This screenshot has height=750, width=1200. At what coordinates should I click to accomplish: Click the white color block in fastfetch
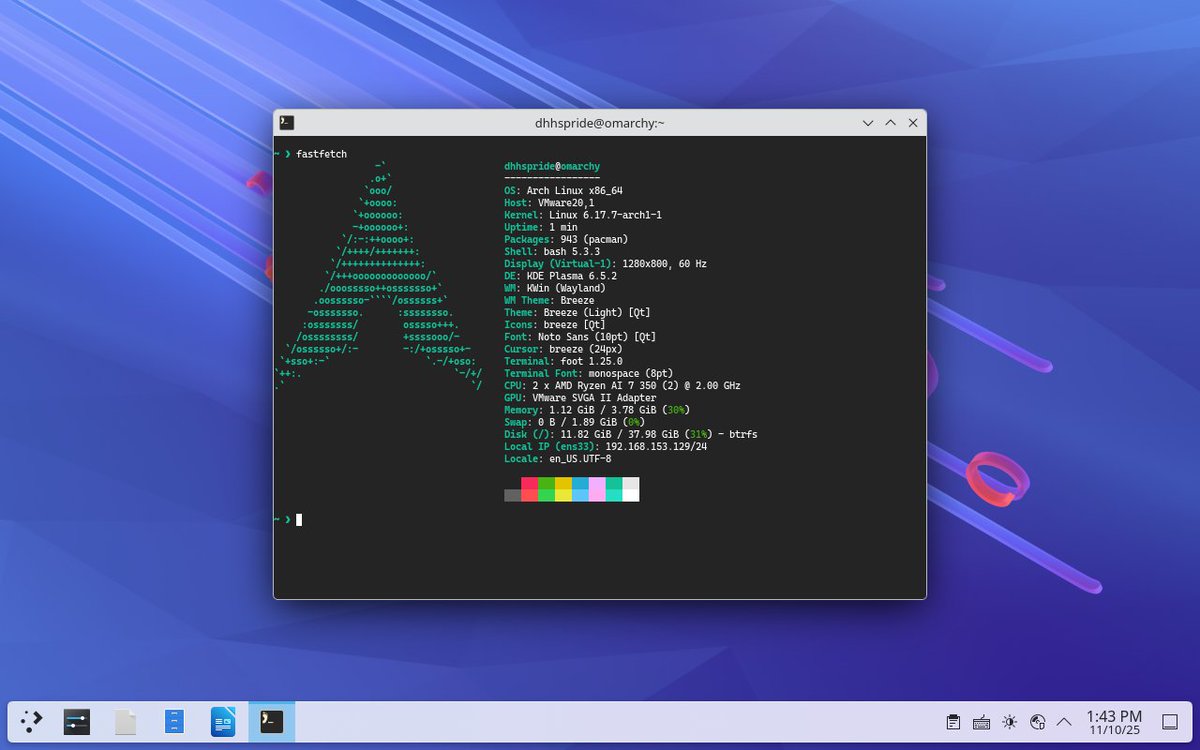click(631, 489)
